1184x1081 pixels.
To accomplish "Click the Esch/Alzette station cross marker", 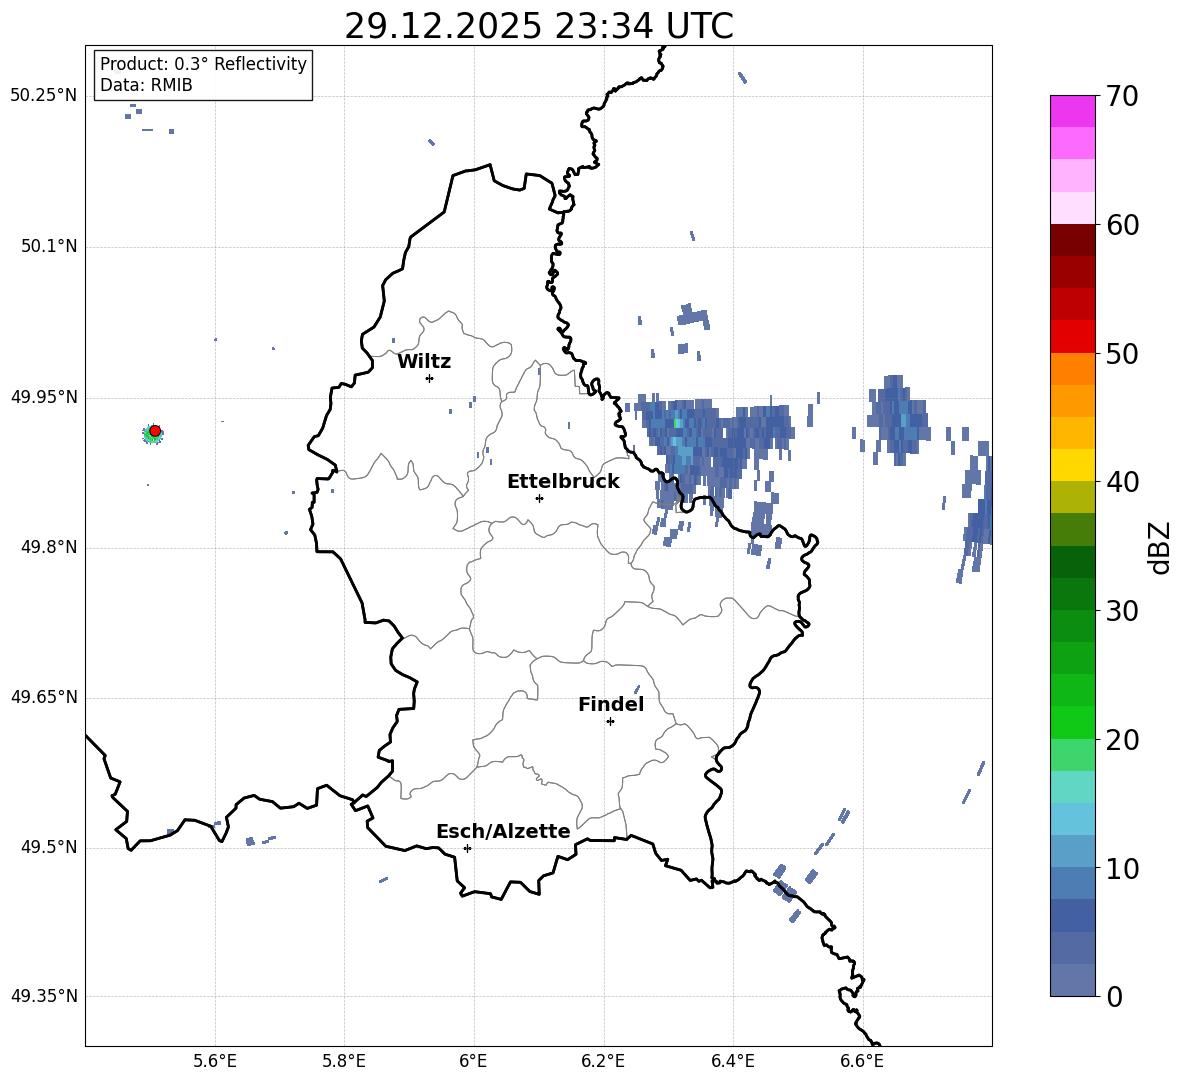I will [467, 848].
